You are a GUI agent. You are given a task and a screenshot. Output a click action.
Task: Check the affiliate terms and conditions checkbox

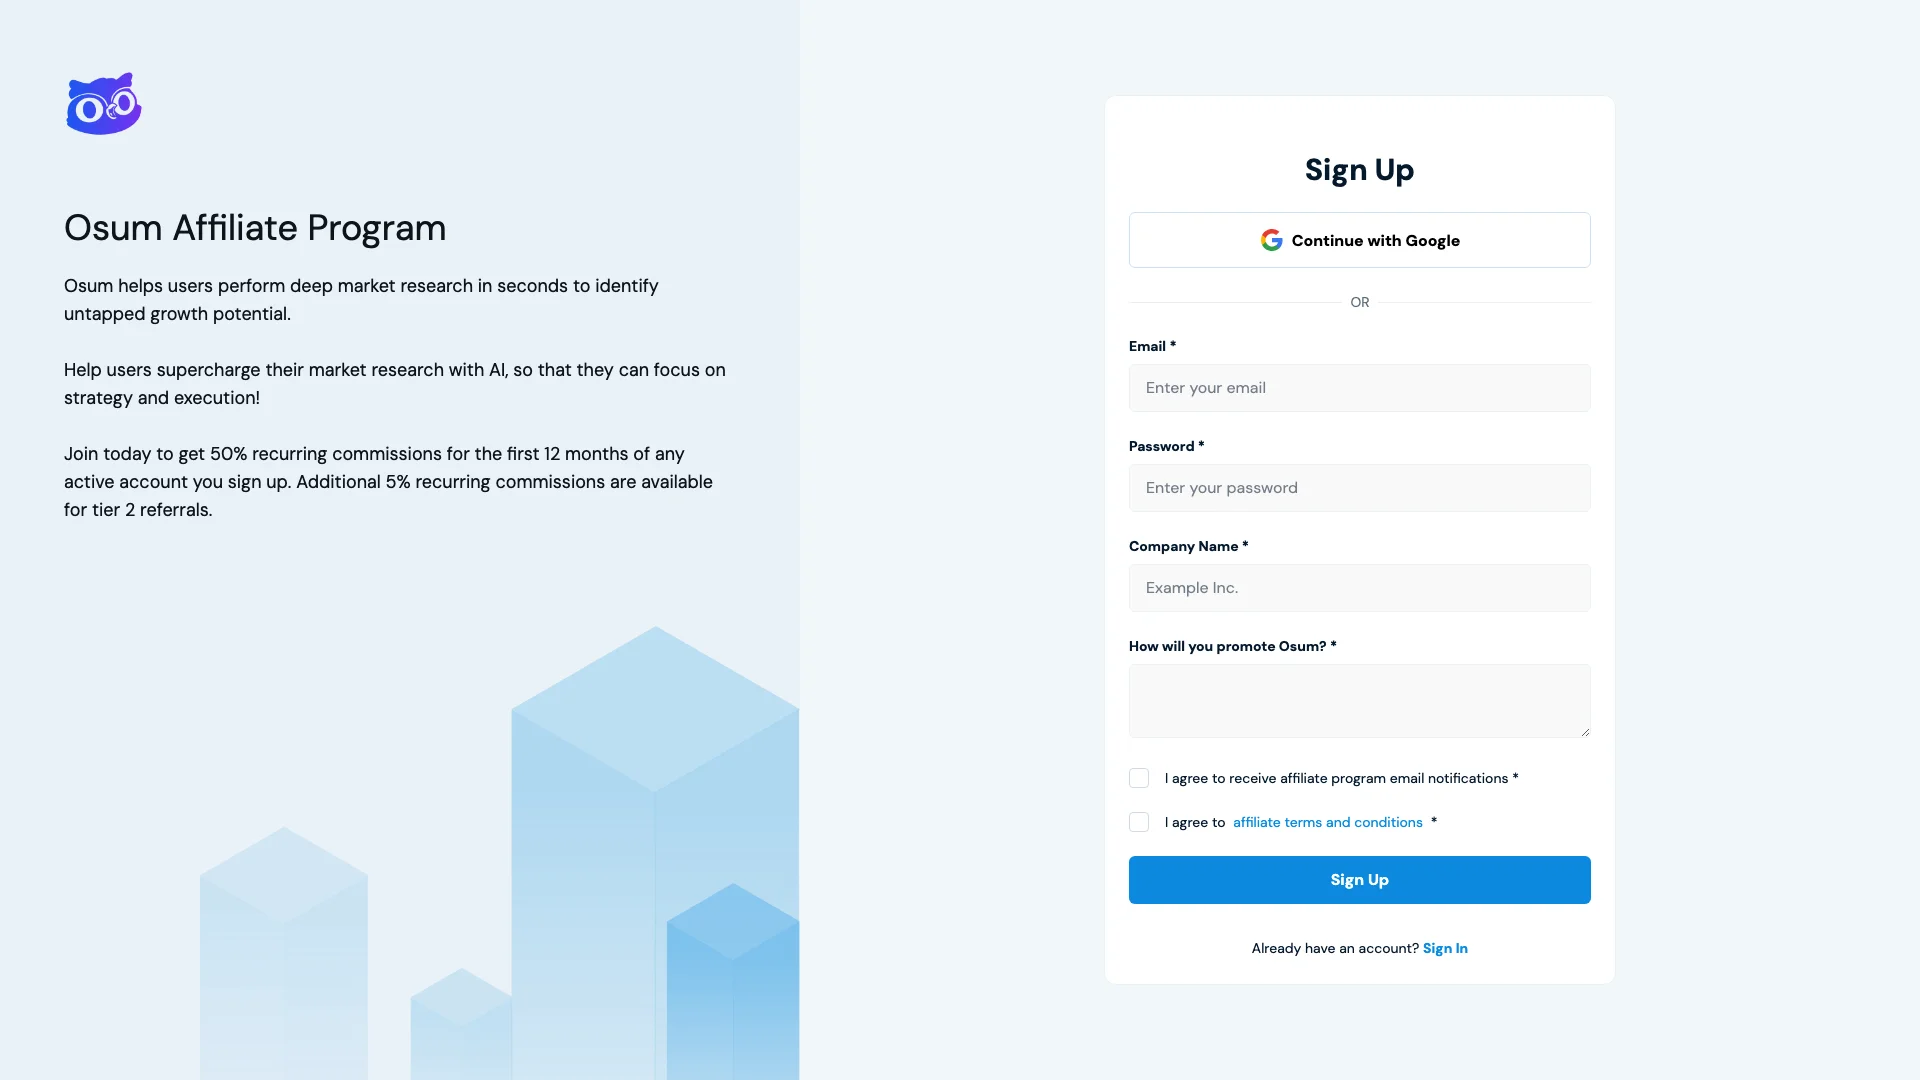pos(1138,822)
